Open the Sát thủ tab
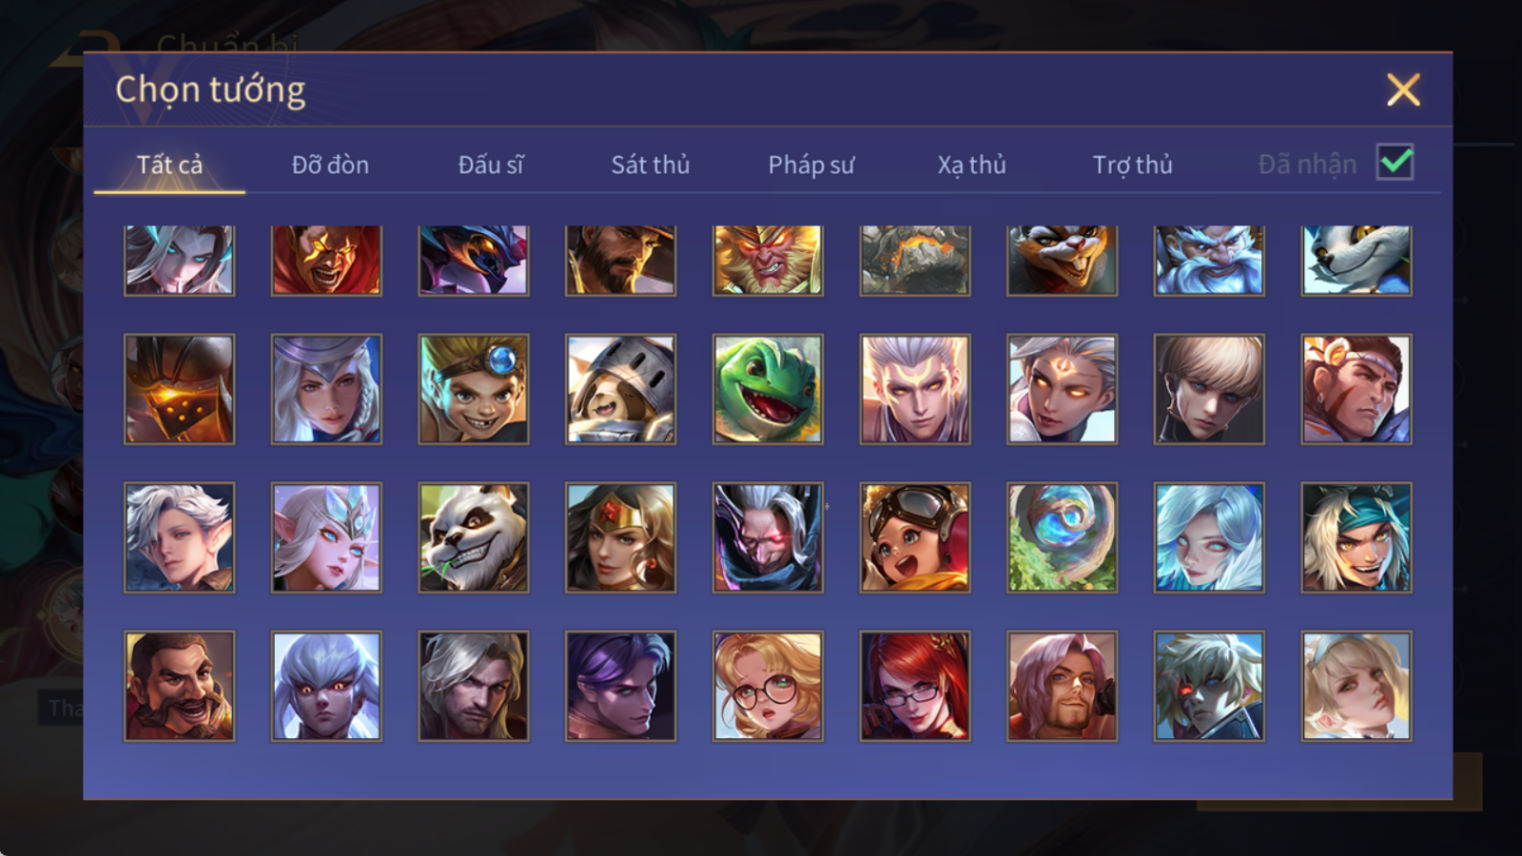Image resolution: width=1522 pixels, height=856 pixels. 651,164
